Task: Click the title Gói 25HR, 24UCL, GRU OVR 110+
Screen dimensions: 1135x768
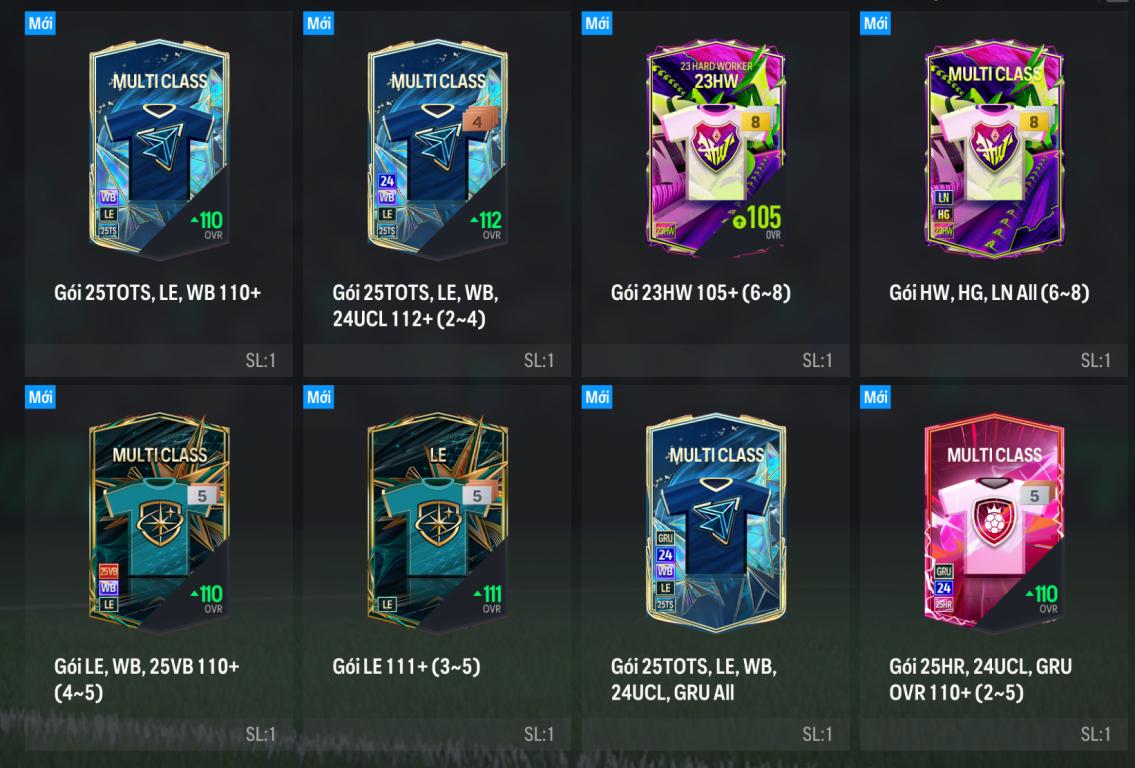Action: 980,679
